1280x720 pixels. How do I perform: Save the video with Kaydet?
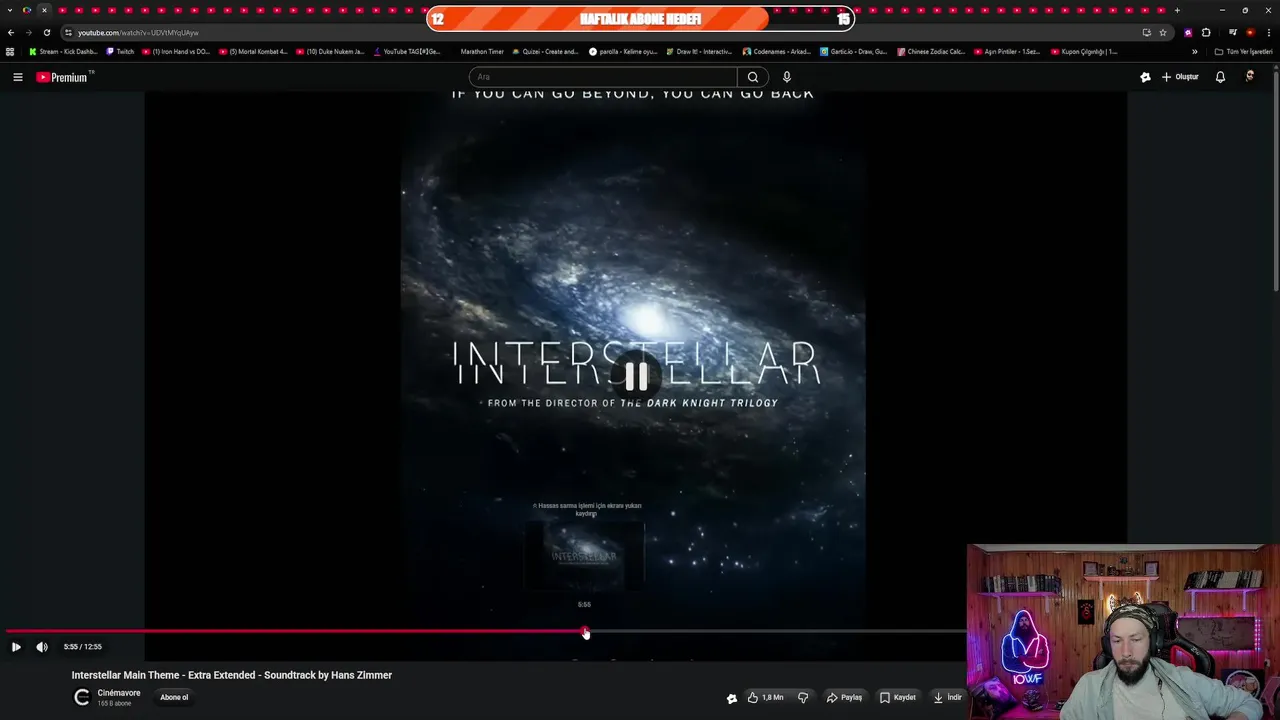point(898,697)
